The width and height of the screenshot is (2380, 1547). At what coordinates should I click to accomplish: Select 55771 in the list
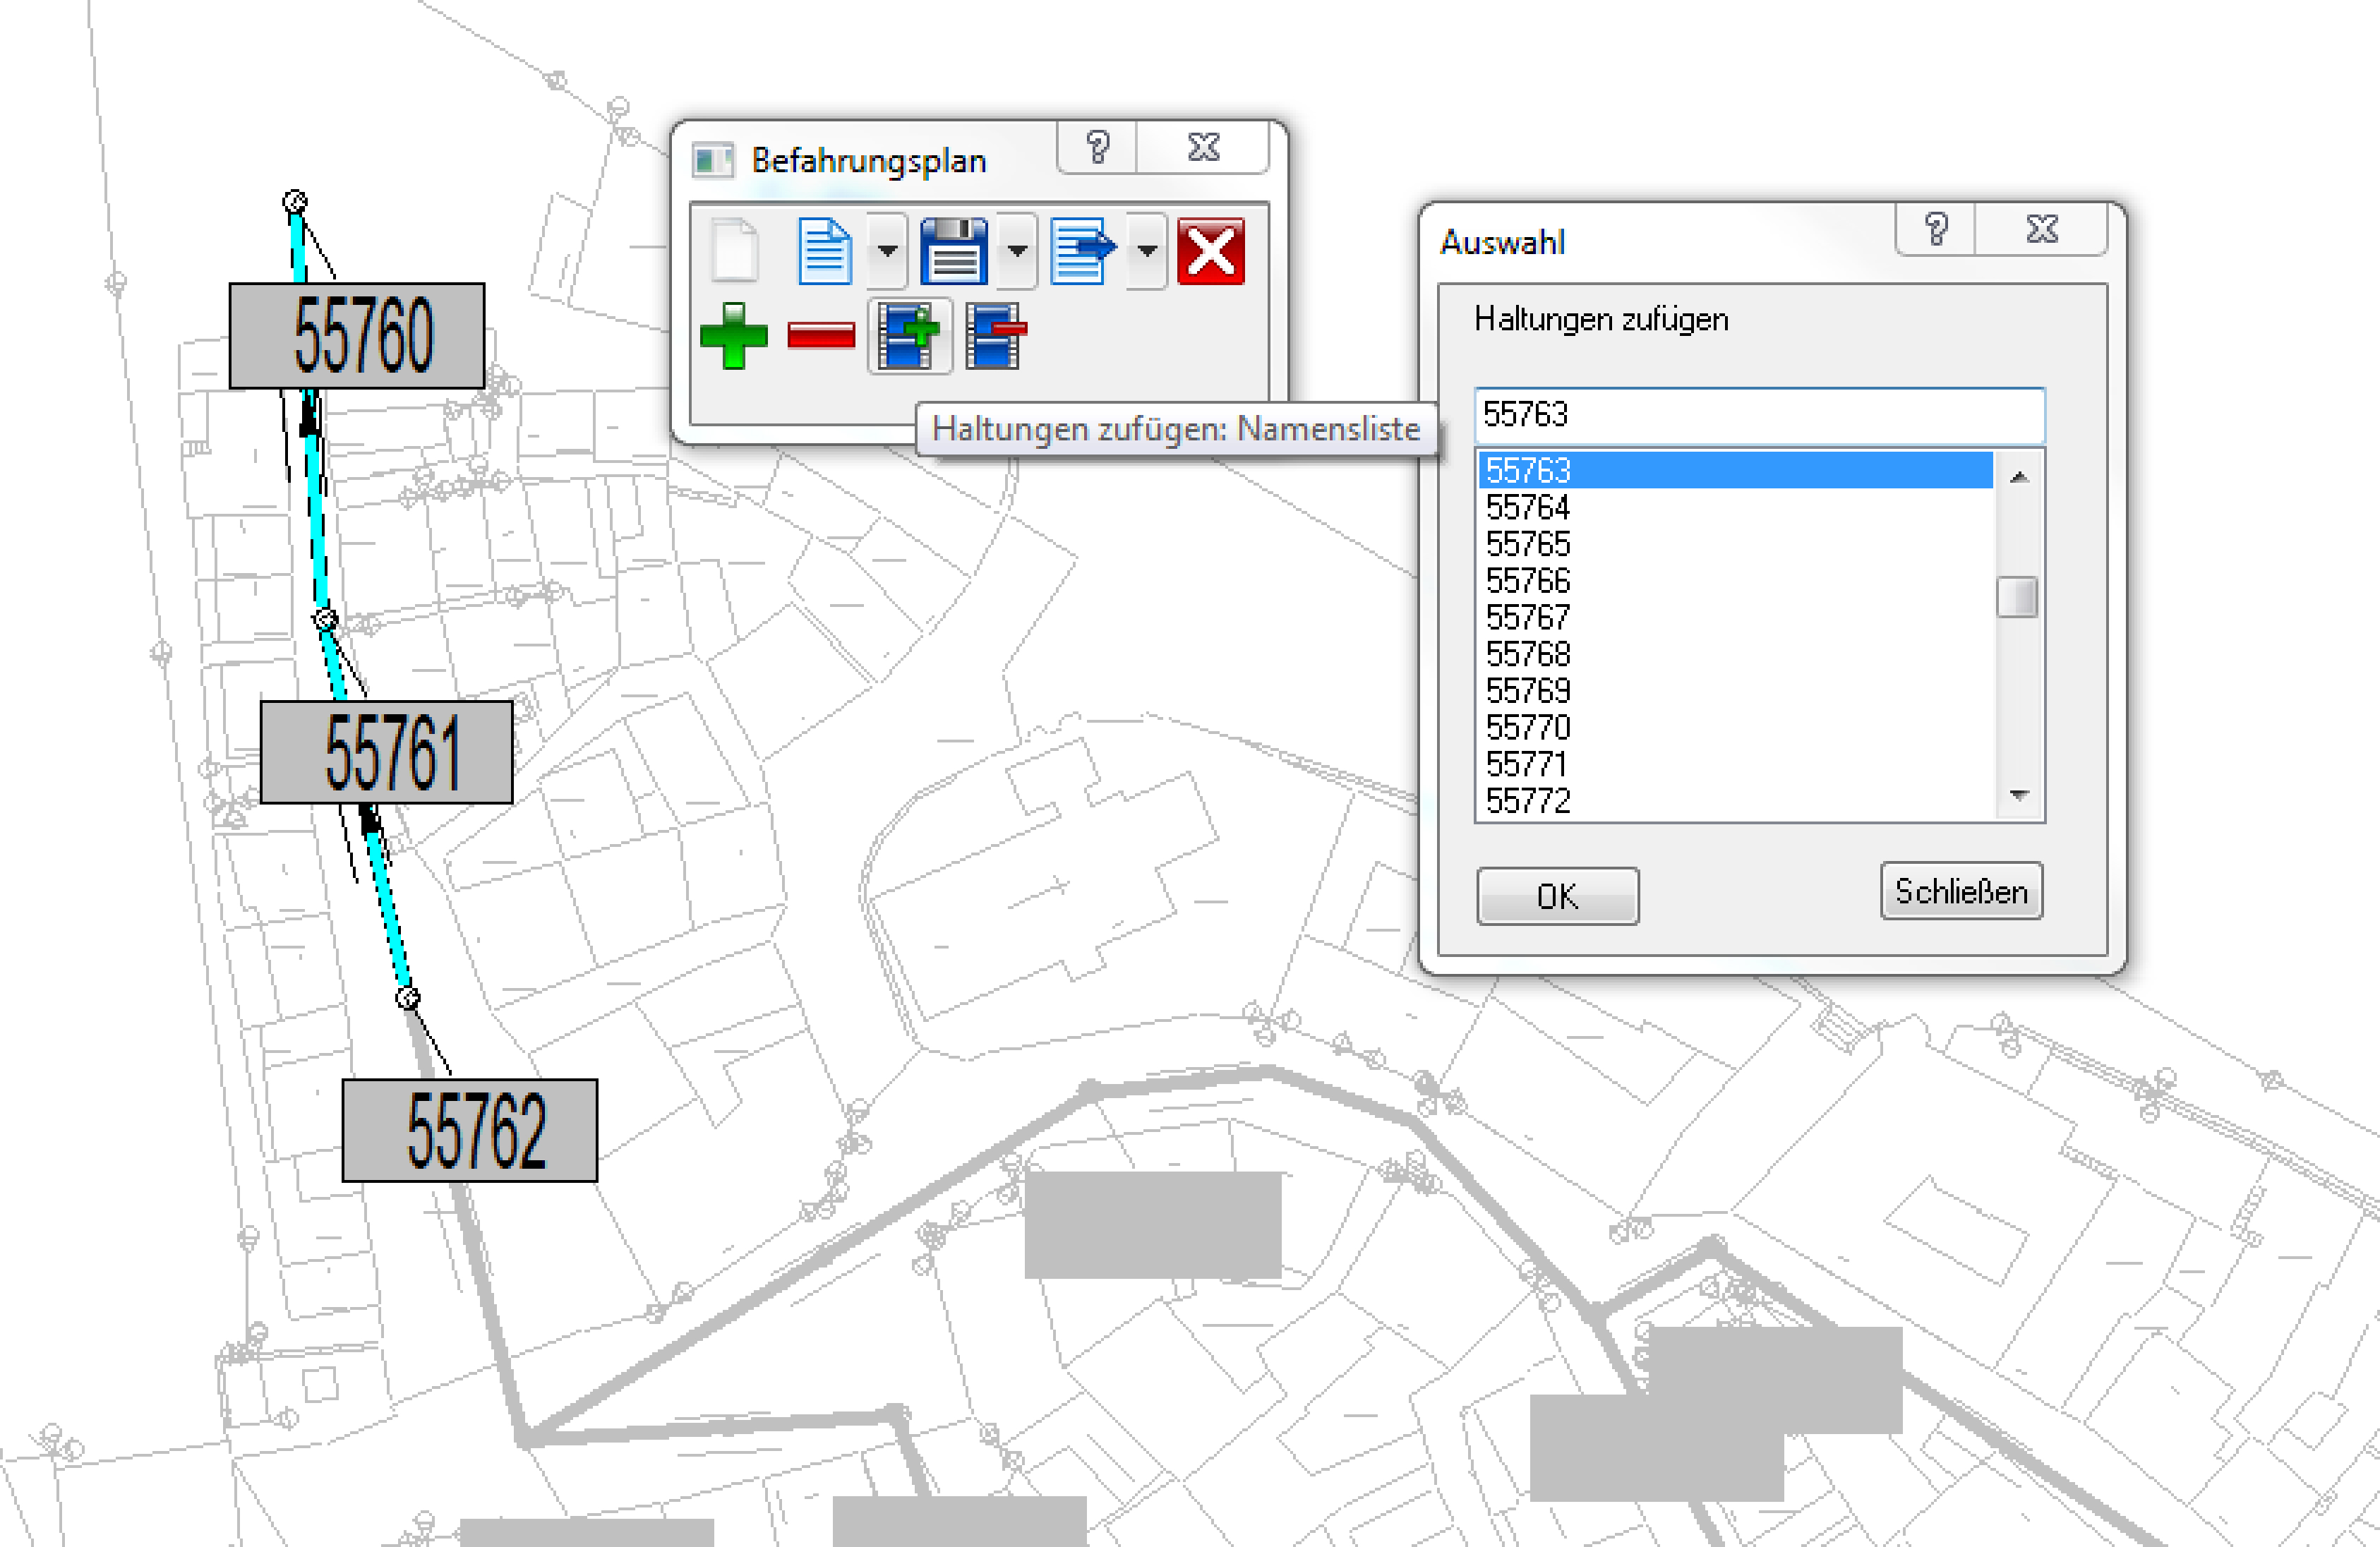click(x=1735, y=764)
